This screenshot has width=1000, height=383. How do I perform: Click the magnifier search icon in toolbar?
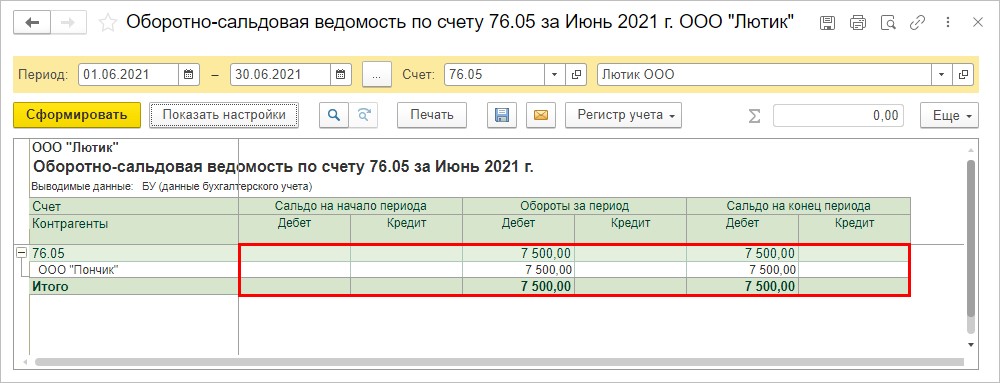[334, 115]
